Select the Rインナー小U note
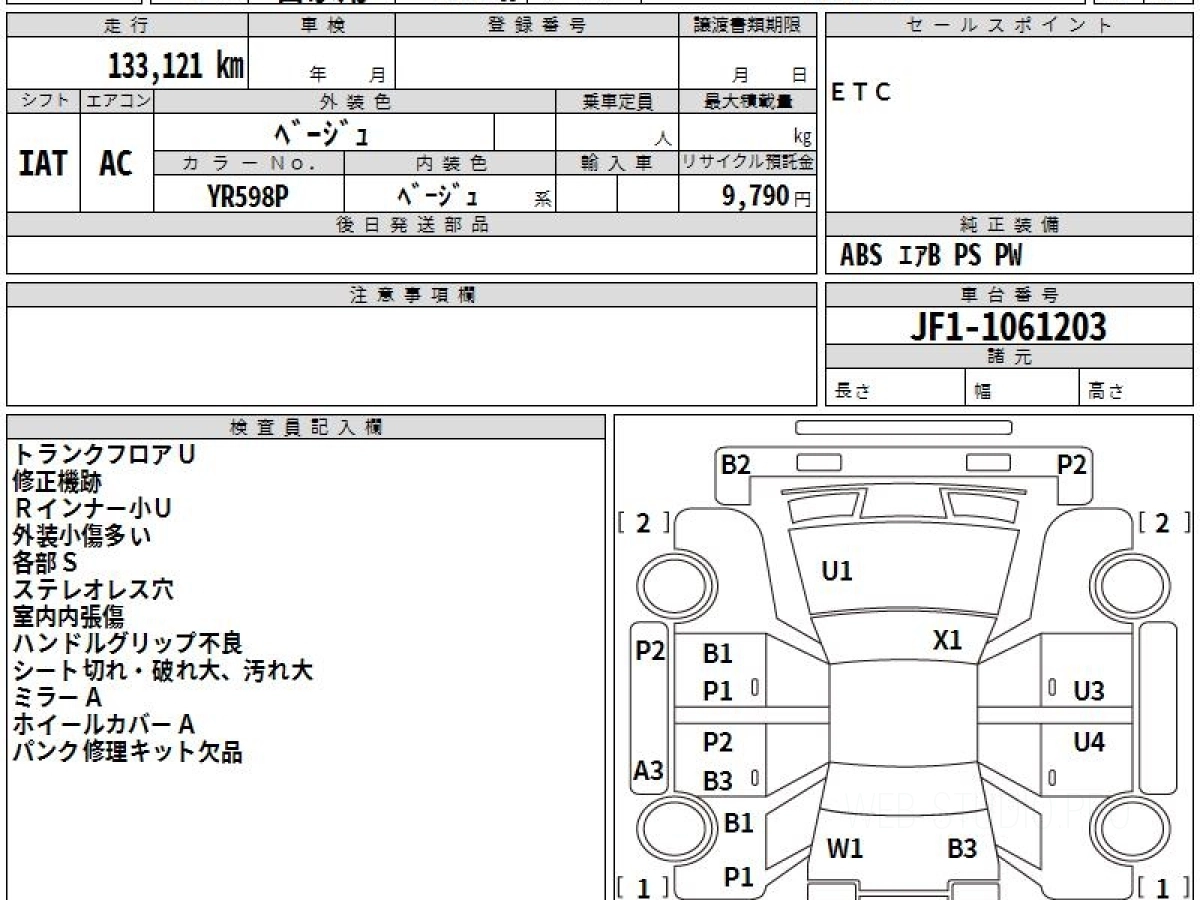Image resolution: width=1200 pixels, height=900 pixels. (92, 508)
